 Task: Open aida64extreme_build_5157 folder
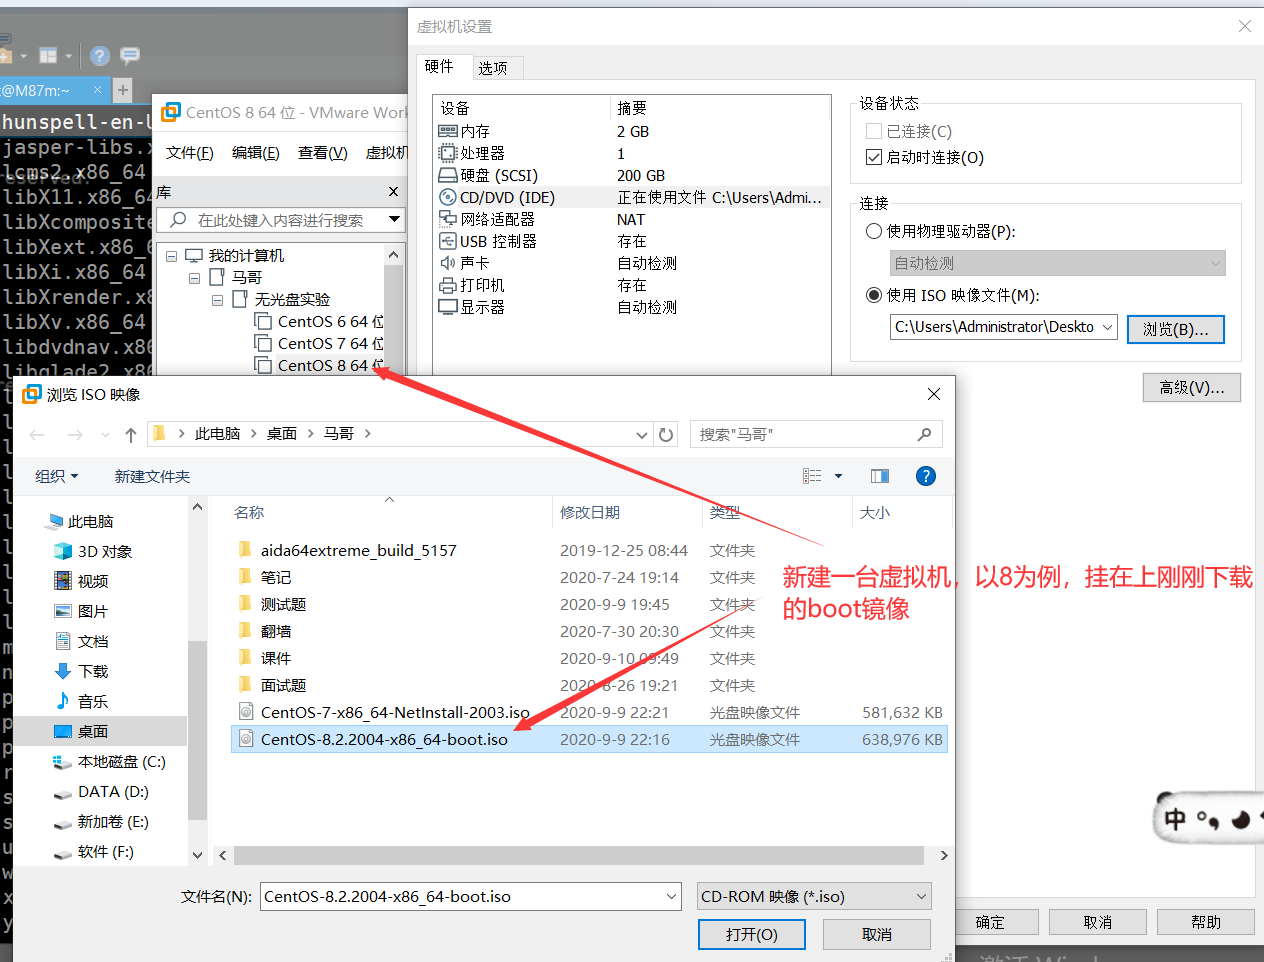click(358, 550)
